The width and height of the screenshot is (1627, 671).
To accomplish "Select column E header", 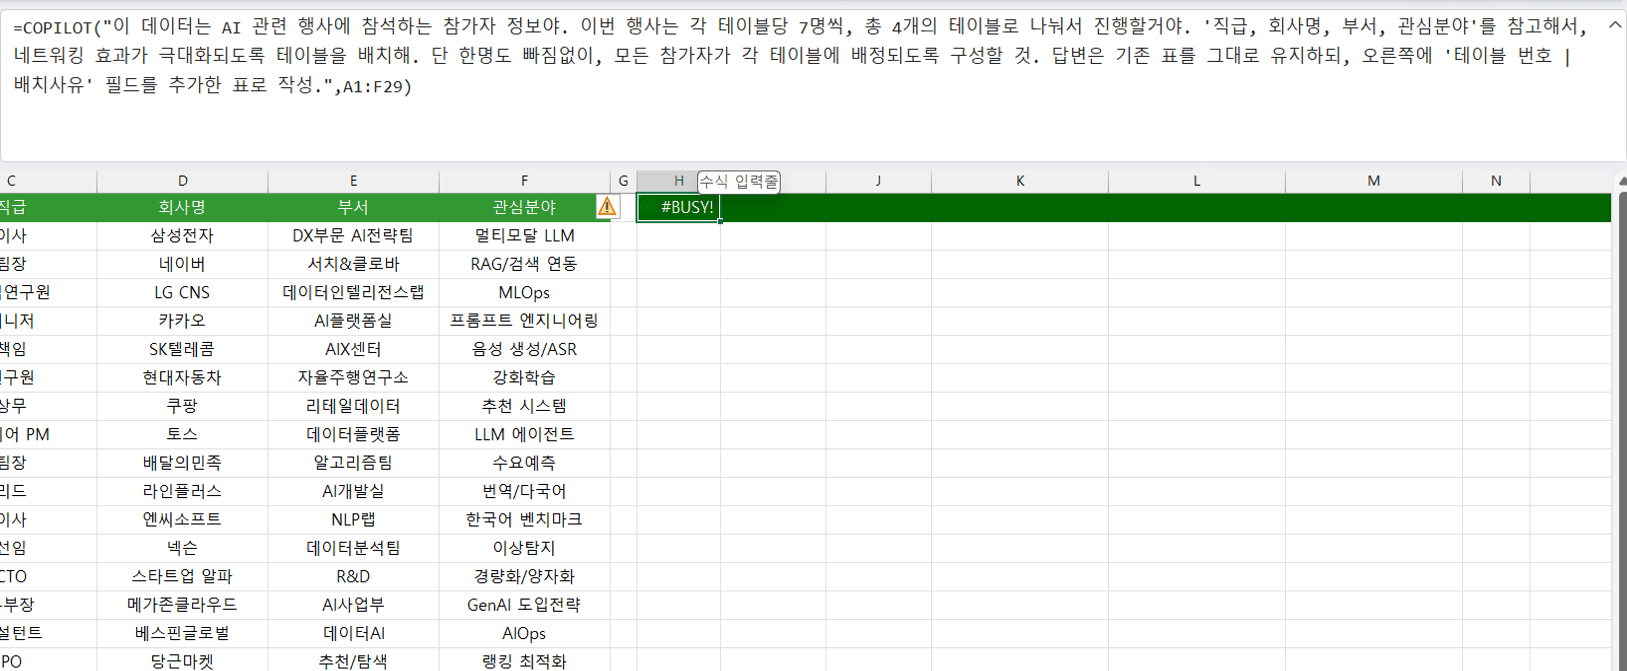I will (353, 181).
